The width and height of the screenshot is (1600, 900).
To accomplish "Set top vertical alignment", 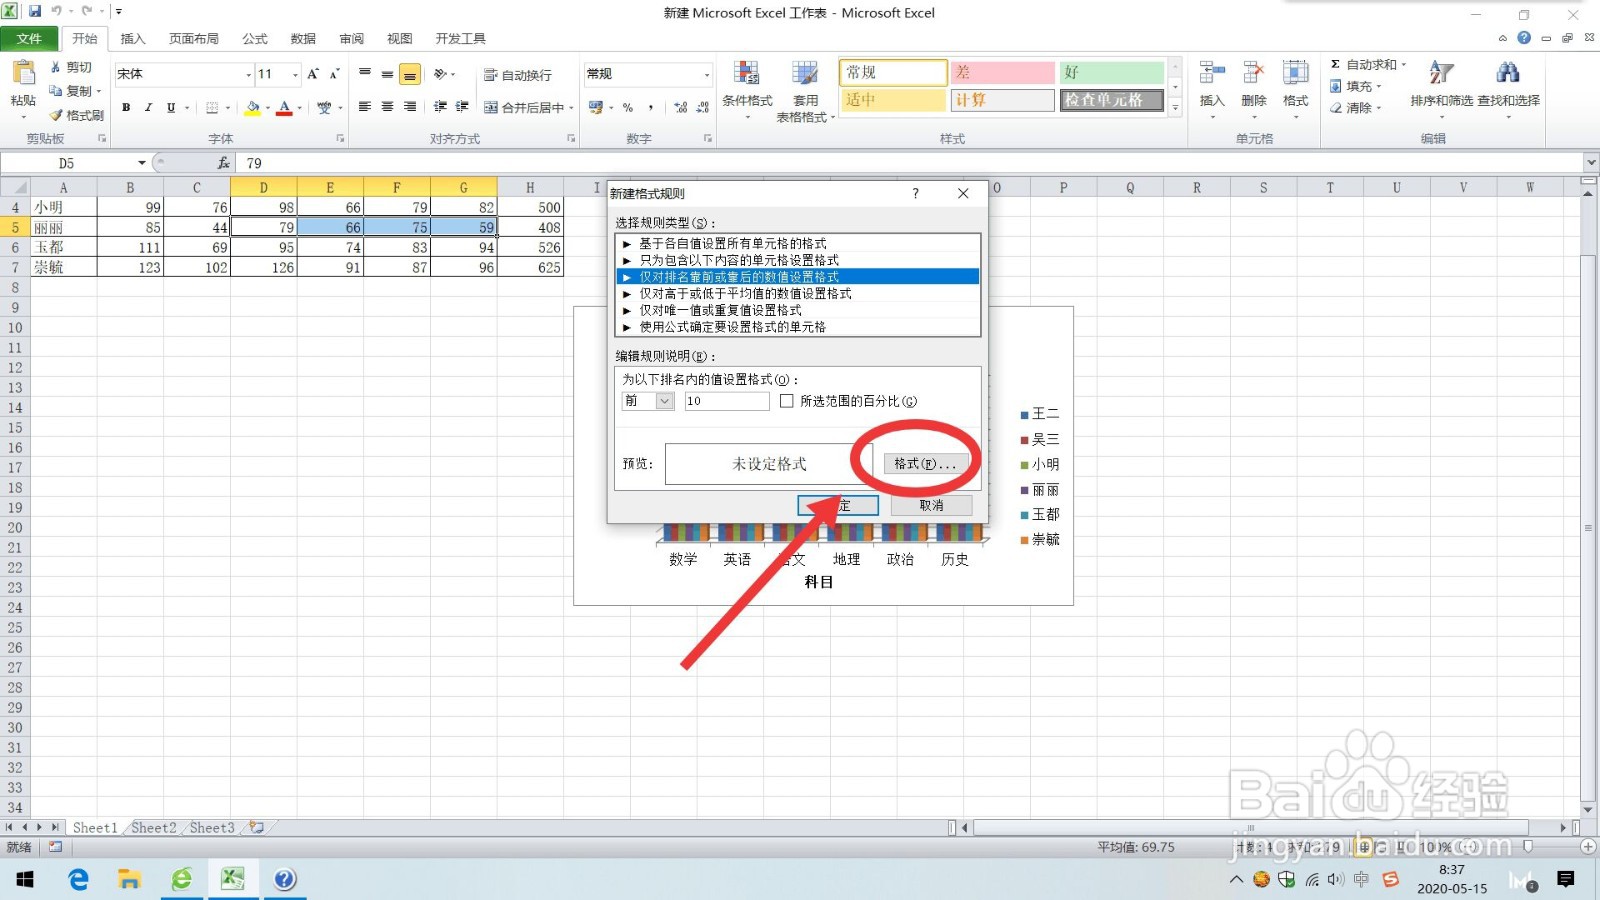I will pos(365,74).
